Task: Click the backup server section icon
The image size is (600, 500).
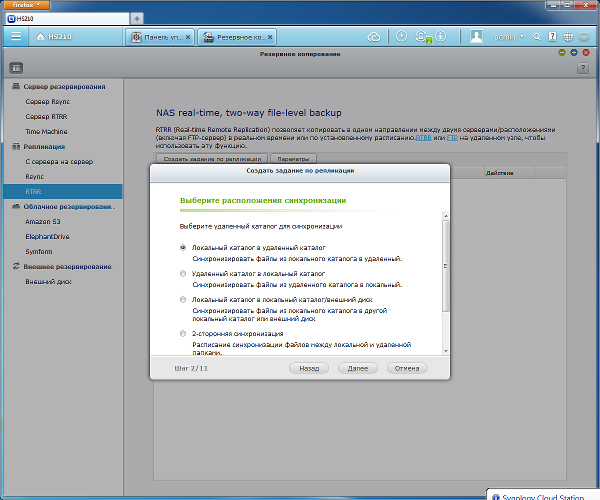Action: (x=16, y=86)
